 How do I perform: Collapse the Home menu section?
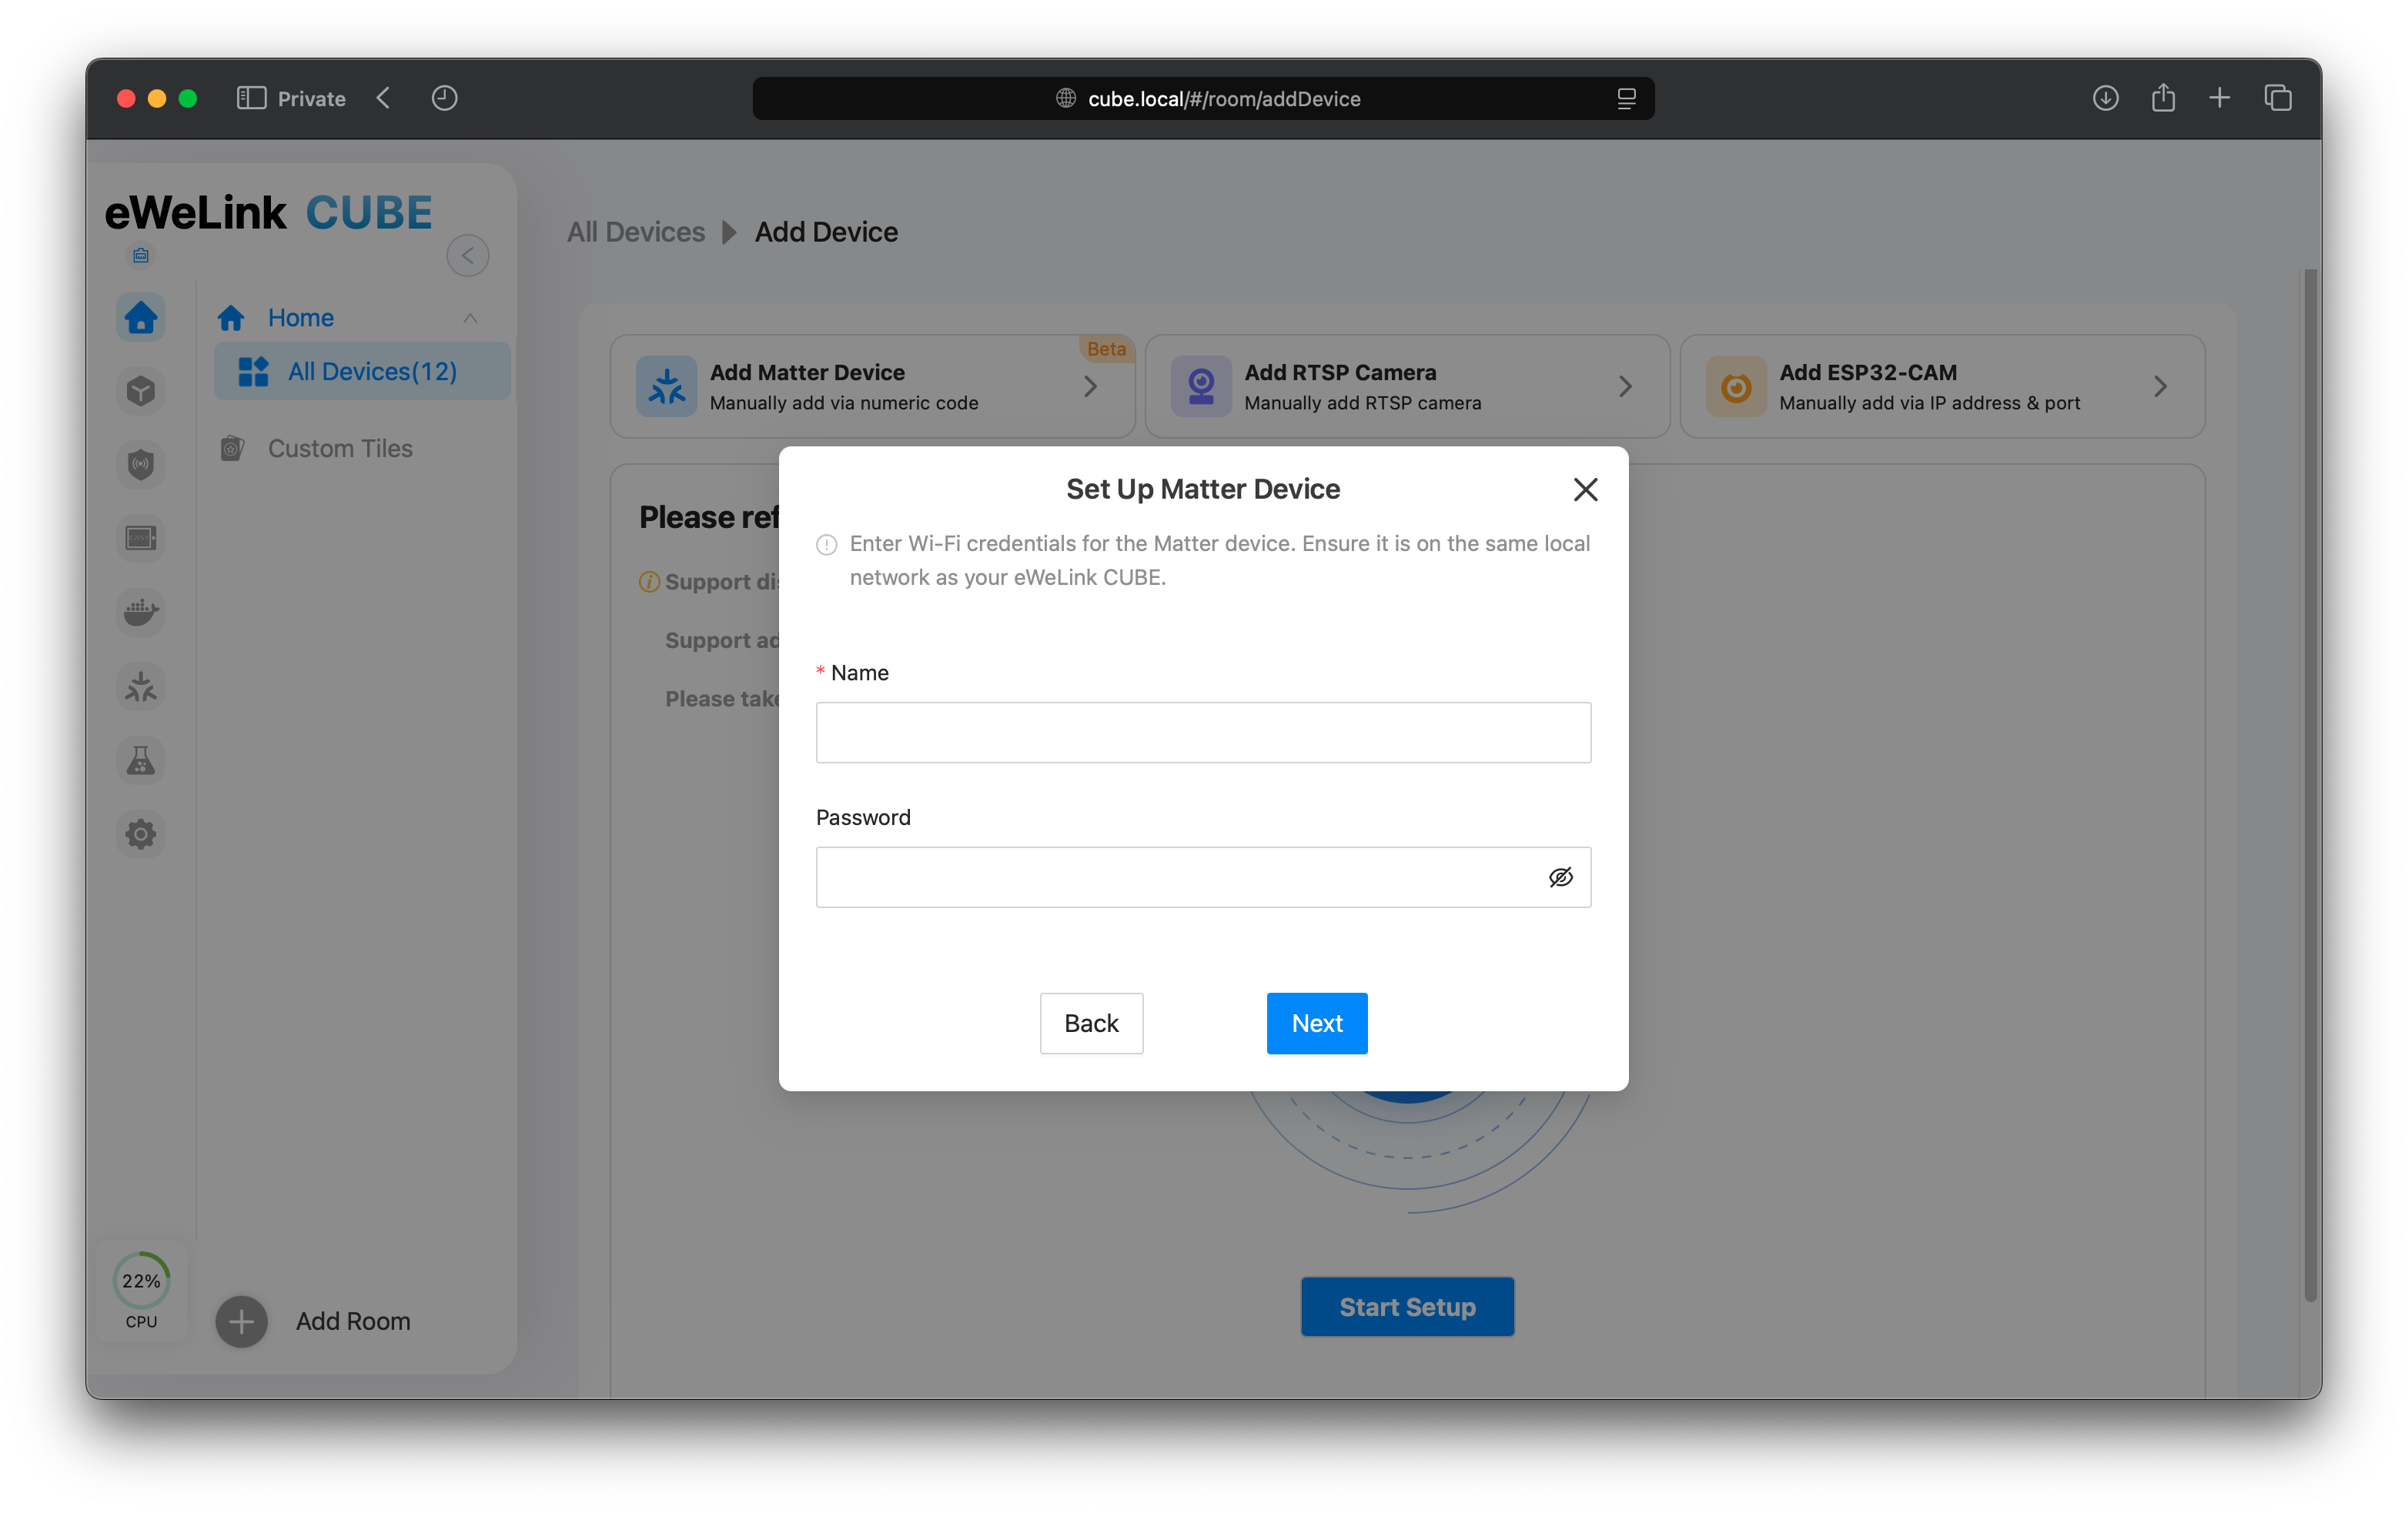click(x=470, y=318)
